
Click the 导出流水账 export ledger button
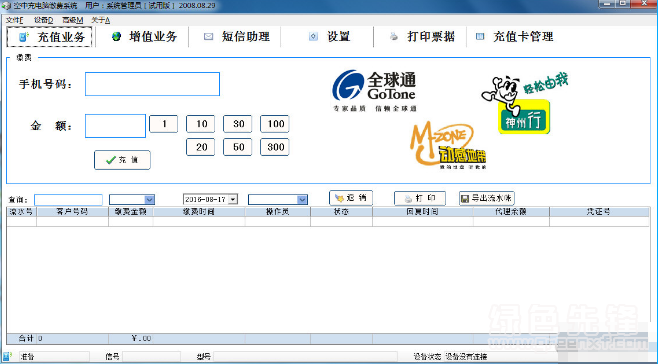487,198
